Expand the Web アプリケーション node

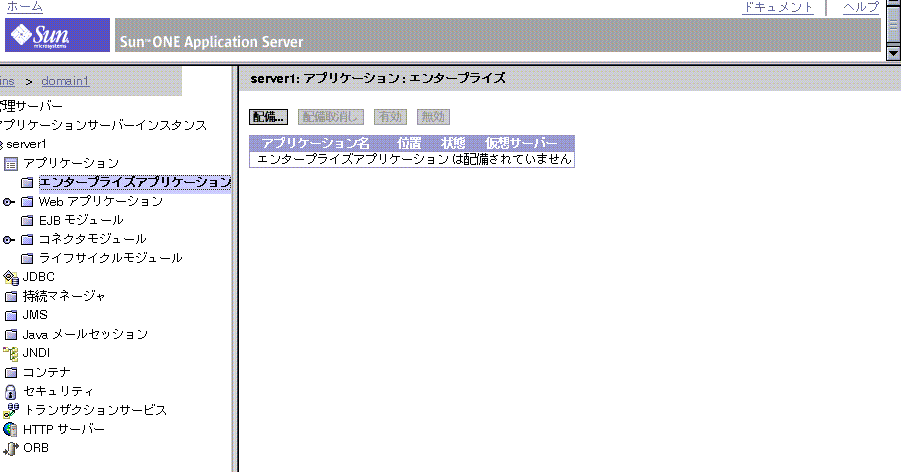[x=8, y=202]
